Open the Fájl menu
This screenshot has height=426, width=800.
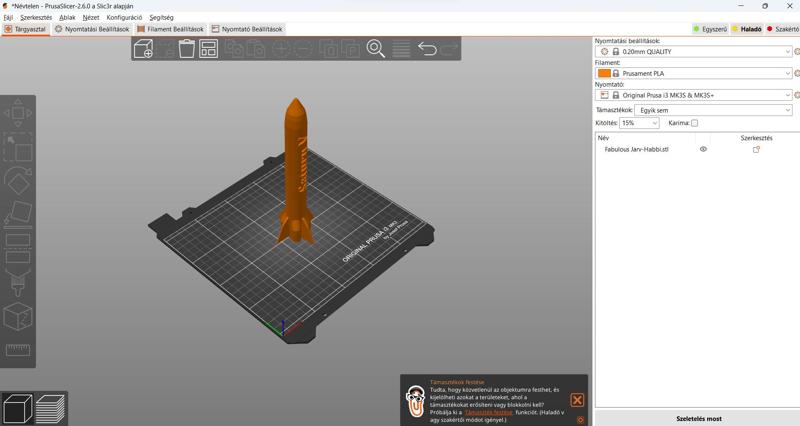click(8, 17)
